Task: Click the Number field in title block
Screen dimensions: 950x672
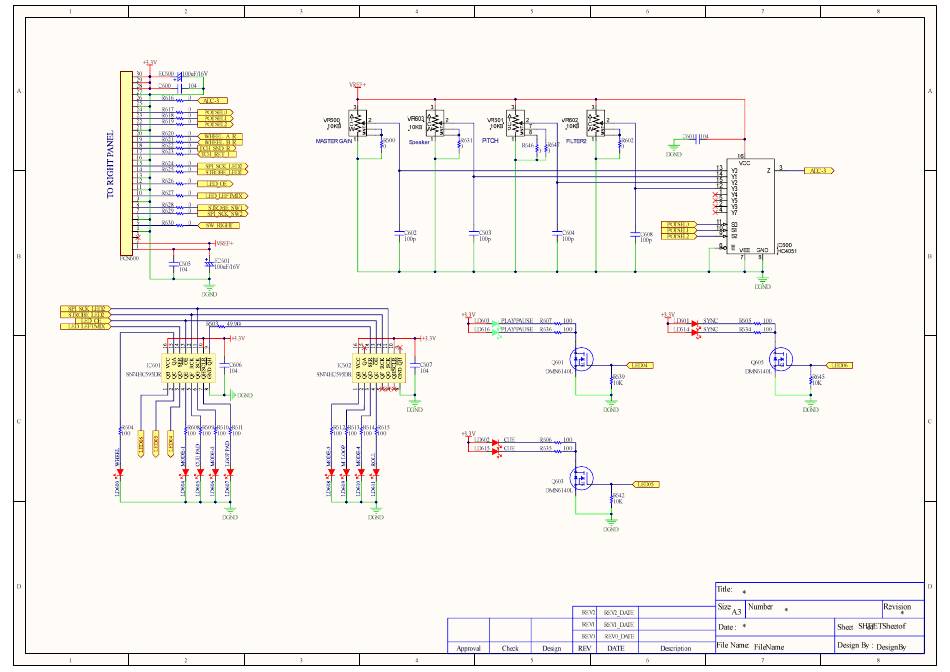Action: click(812, 609)
